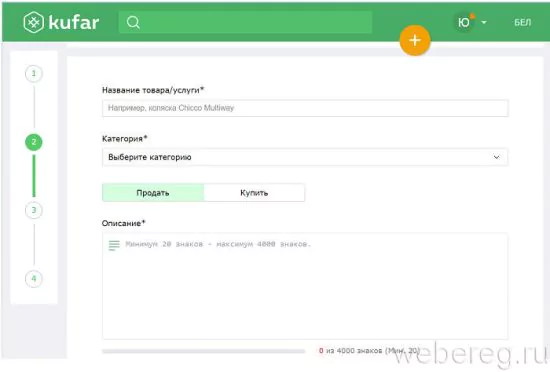
Task: Click the search magnifier icon
Action: (133, 22)
